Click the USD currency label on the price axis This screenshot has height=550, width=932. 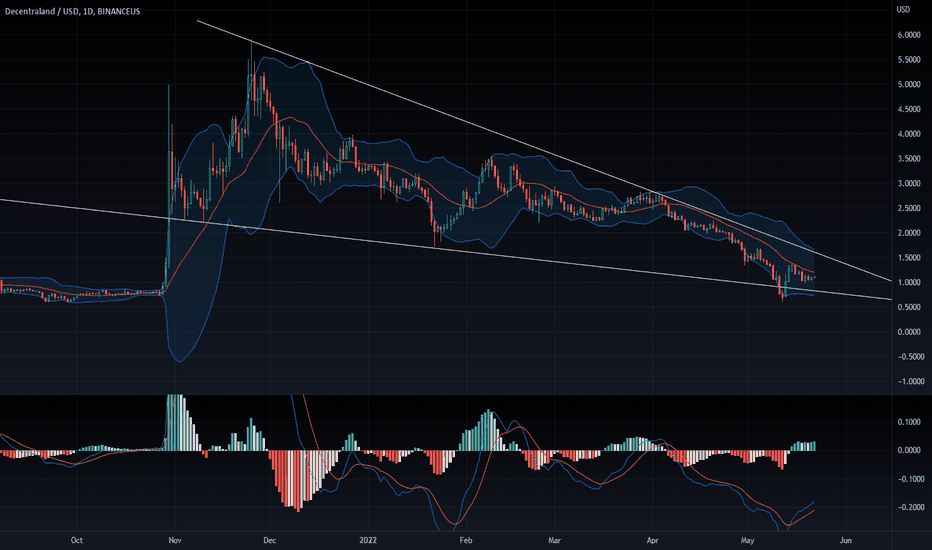pyautogui.click(x=903, y=9)
